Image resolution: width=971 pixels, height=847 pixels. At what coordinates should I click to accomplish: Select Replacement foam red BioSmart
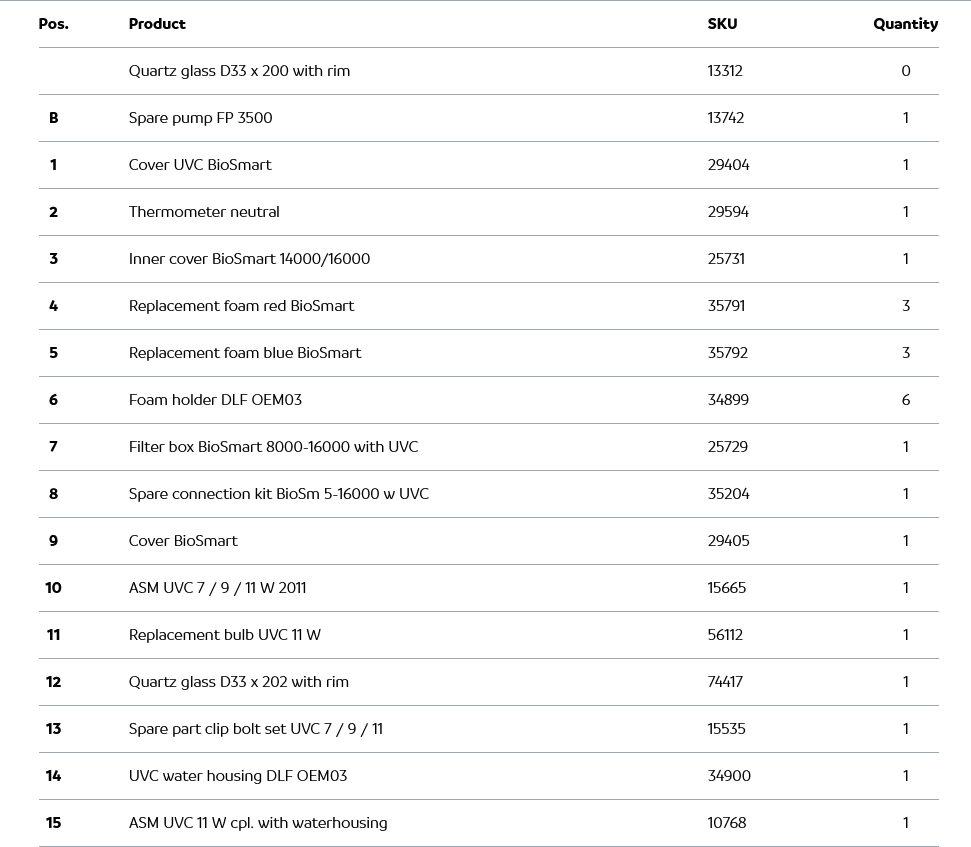(x=241, y=306)
